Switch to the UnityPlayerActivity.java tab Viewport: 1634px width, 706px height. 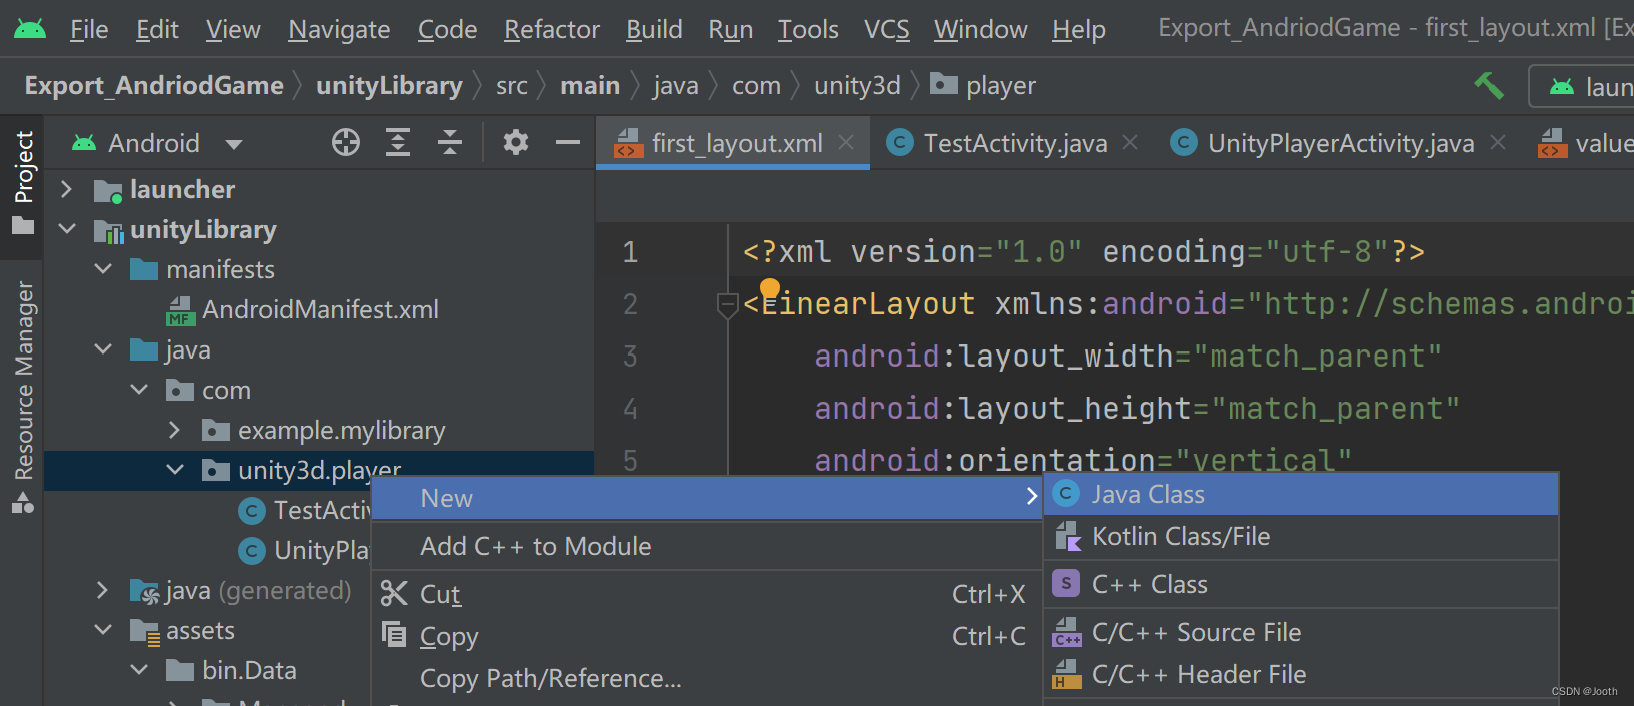tap(1338, 143)
